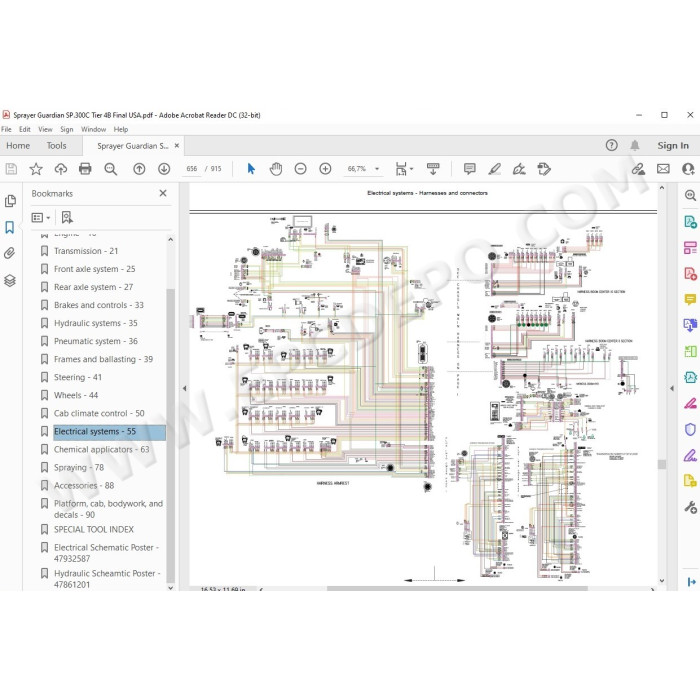Image resolution: width=700 pixels, height=700 pixels.
Task: Open the Add comment sticky note tool
Action: click(469, 169)
